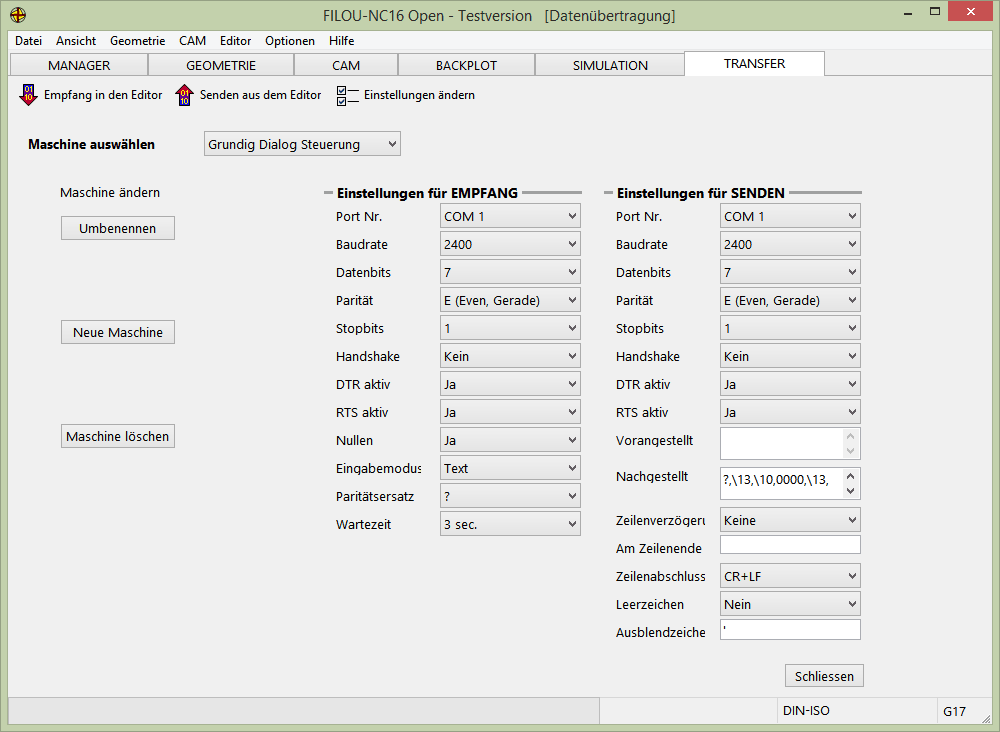1000x732 pixels.
Task: Click the Schliessen button
Action: pyautogui.click(x=824, y=676)
